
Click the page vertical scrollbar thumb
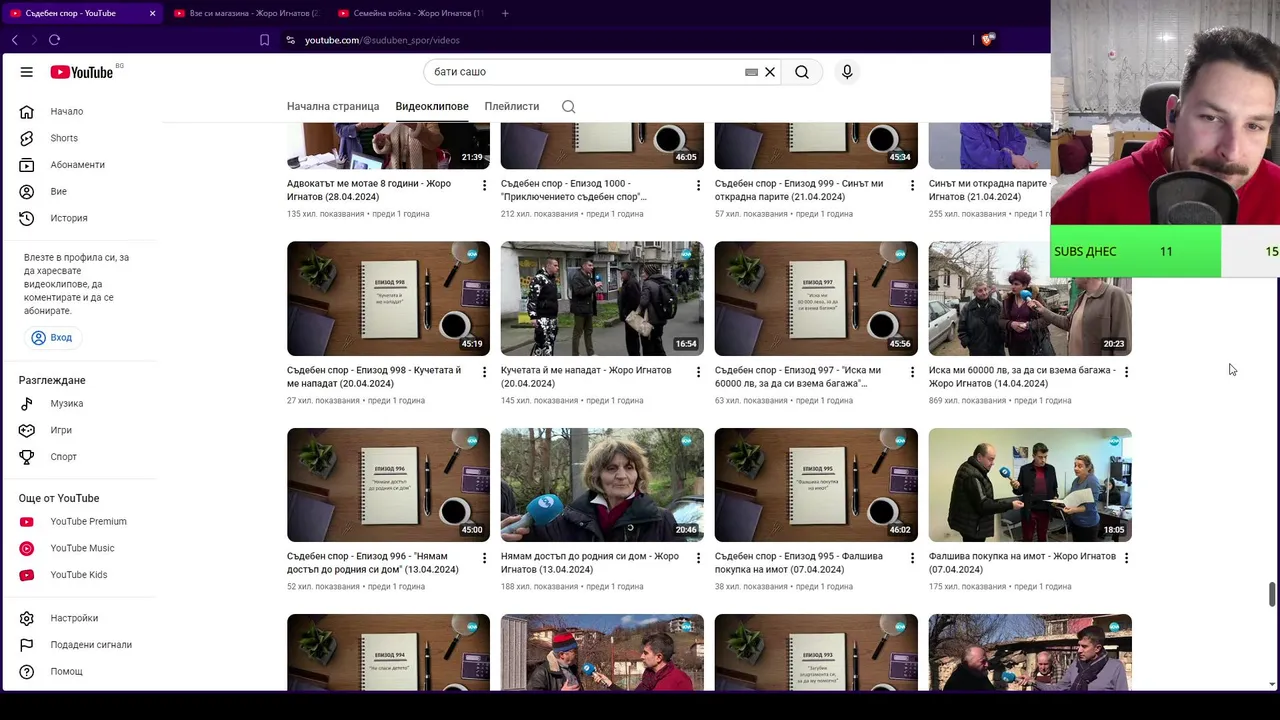(x=1272, y=593)
